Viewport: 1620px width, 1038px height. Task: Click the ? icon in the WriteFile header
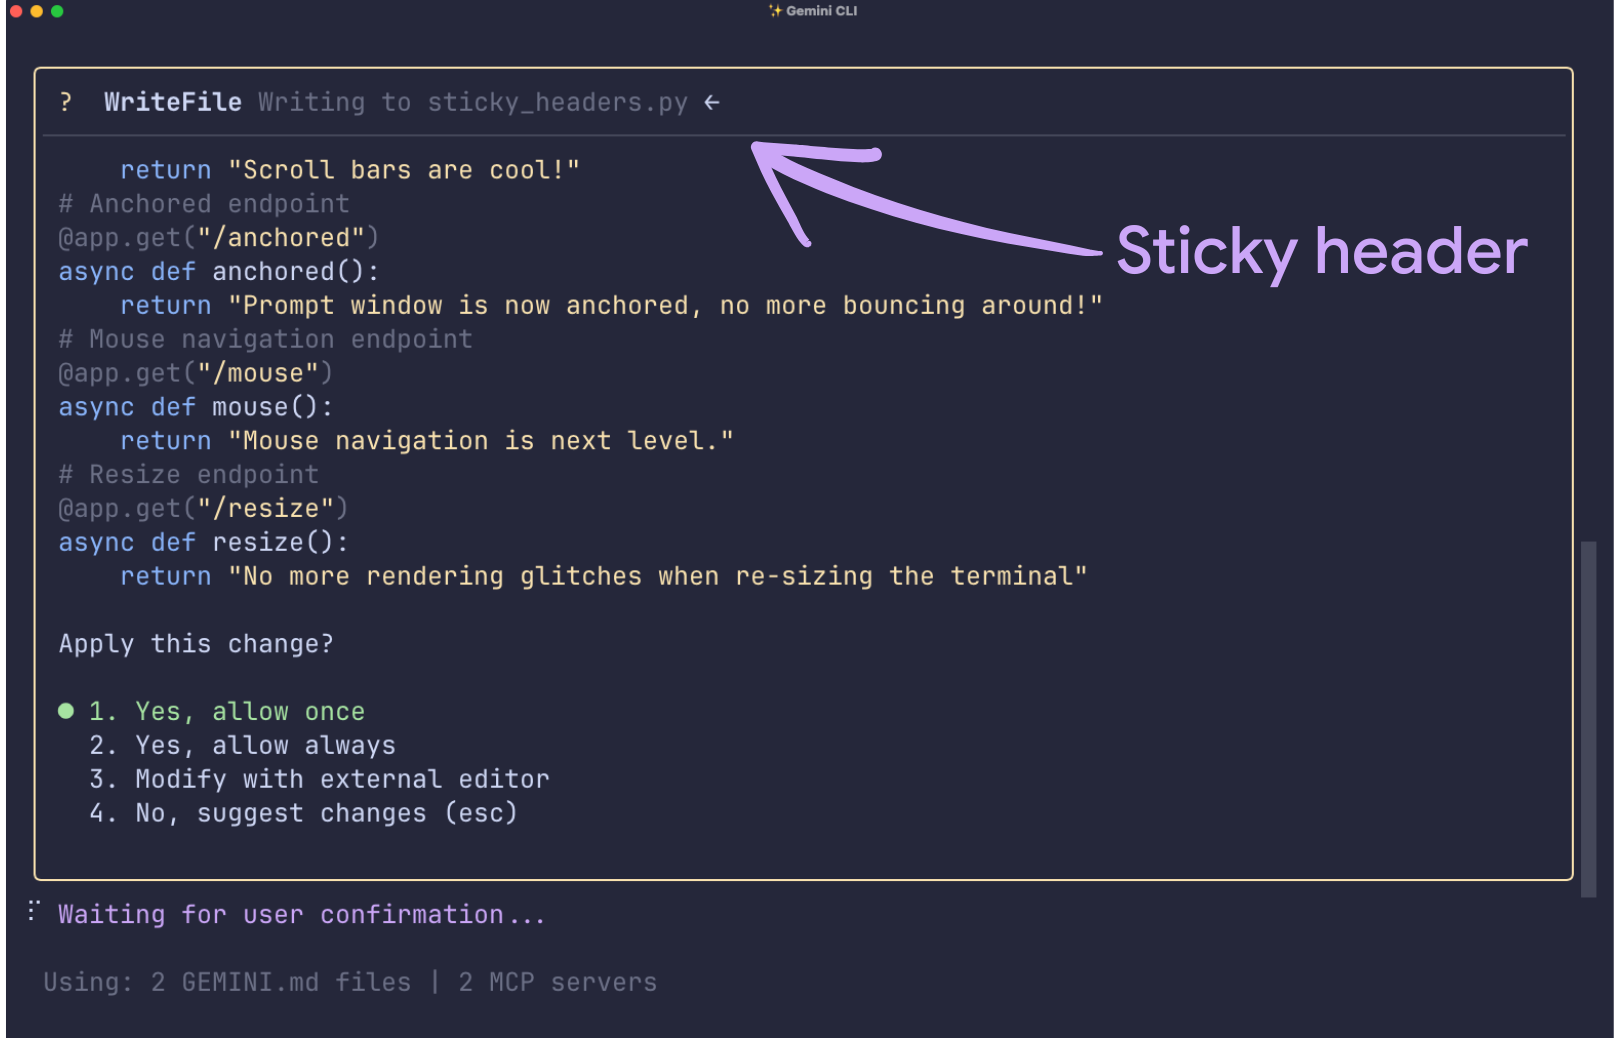click(66, 101)
